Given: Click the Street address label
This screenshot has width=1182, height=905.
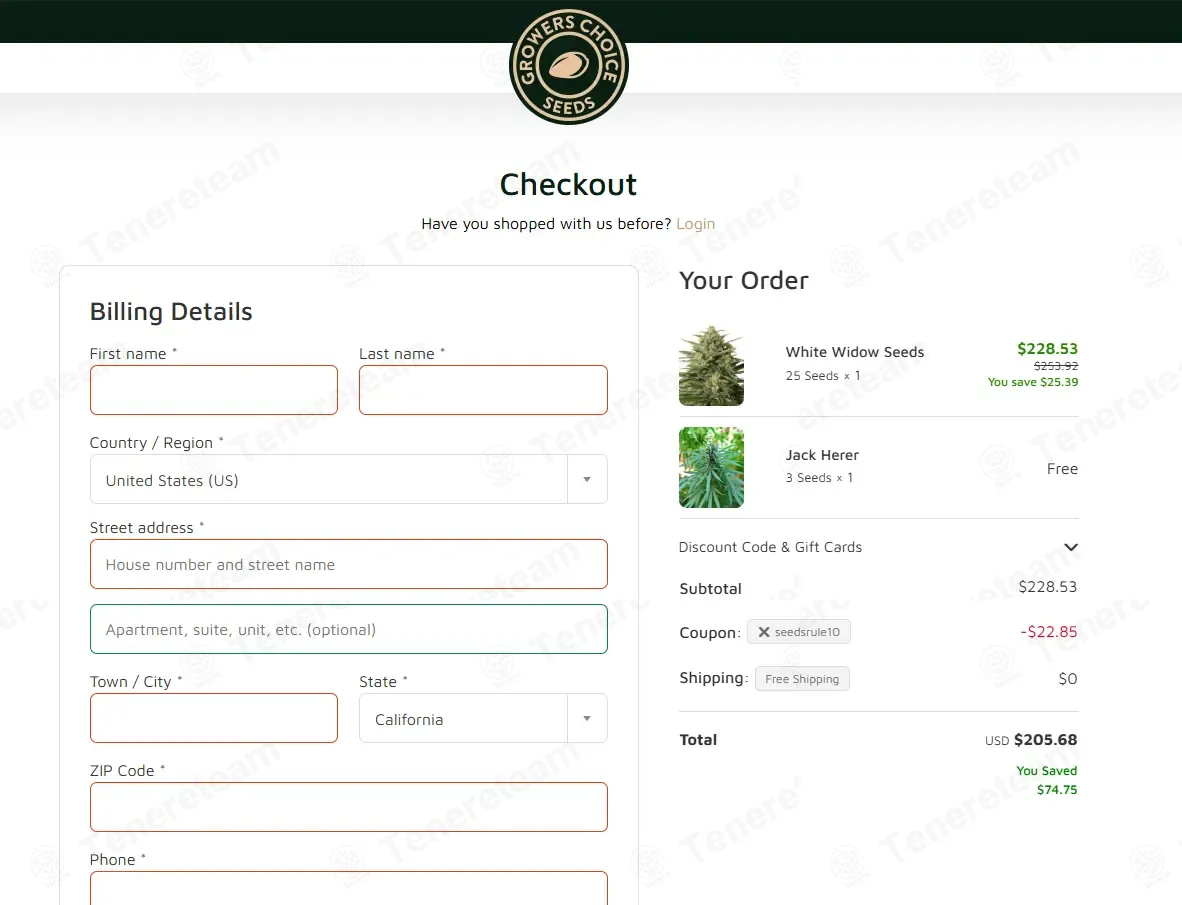Looking at the screenshot, I should point(142,527).
